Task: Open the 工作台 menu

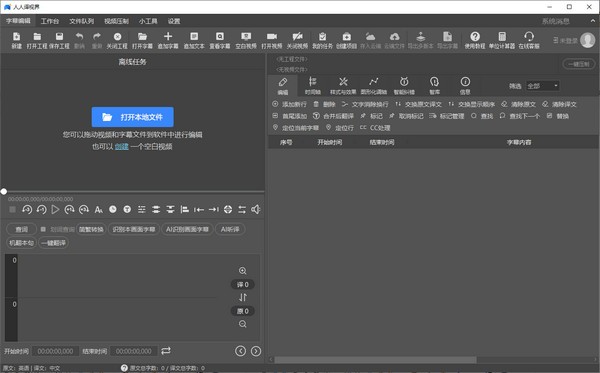Action: (x=50, y=21)
